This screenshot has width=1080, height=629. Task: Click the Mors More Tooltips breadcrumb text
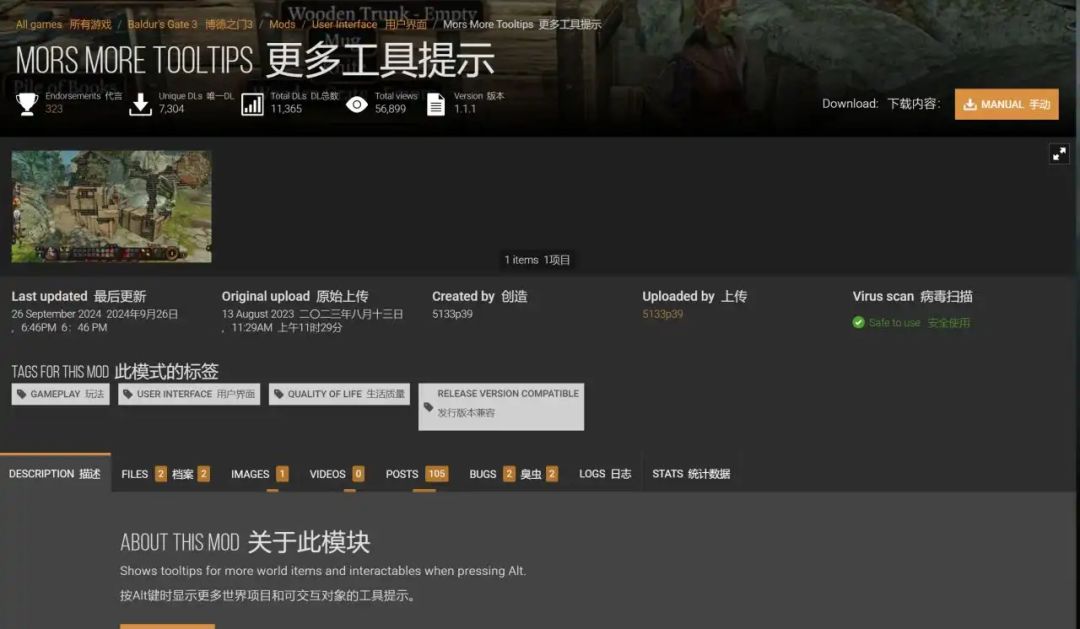522,24
